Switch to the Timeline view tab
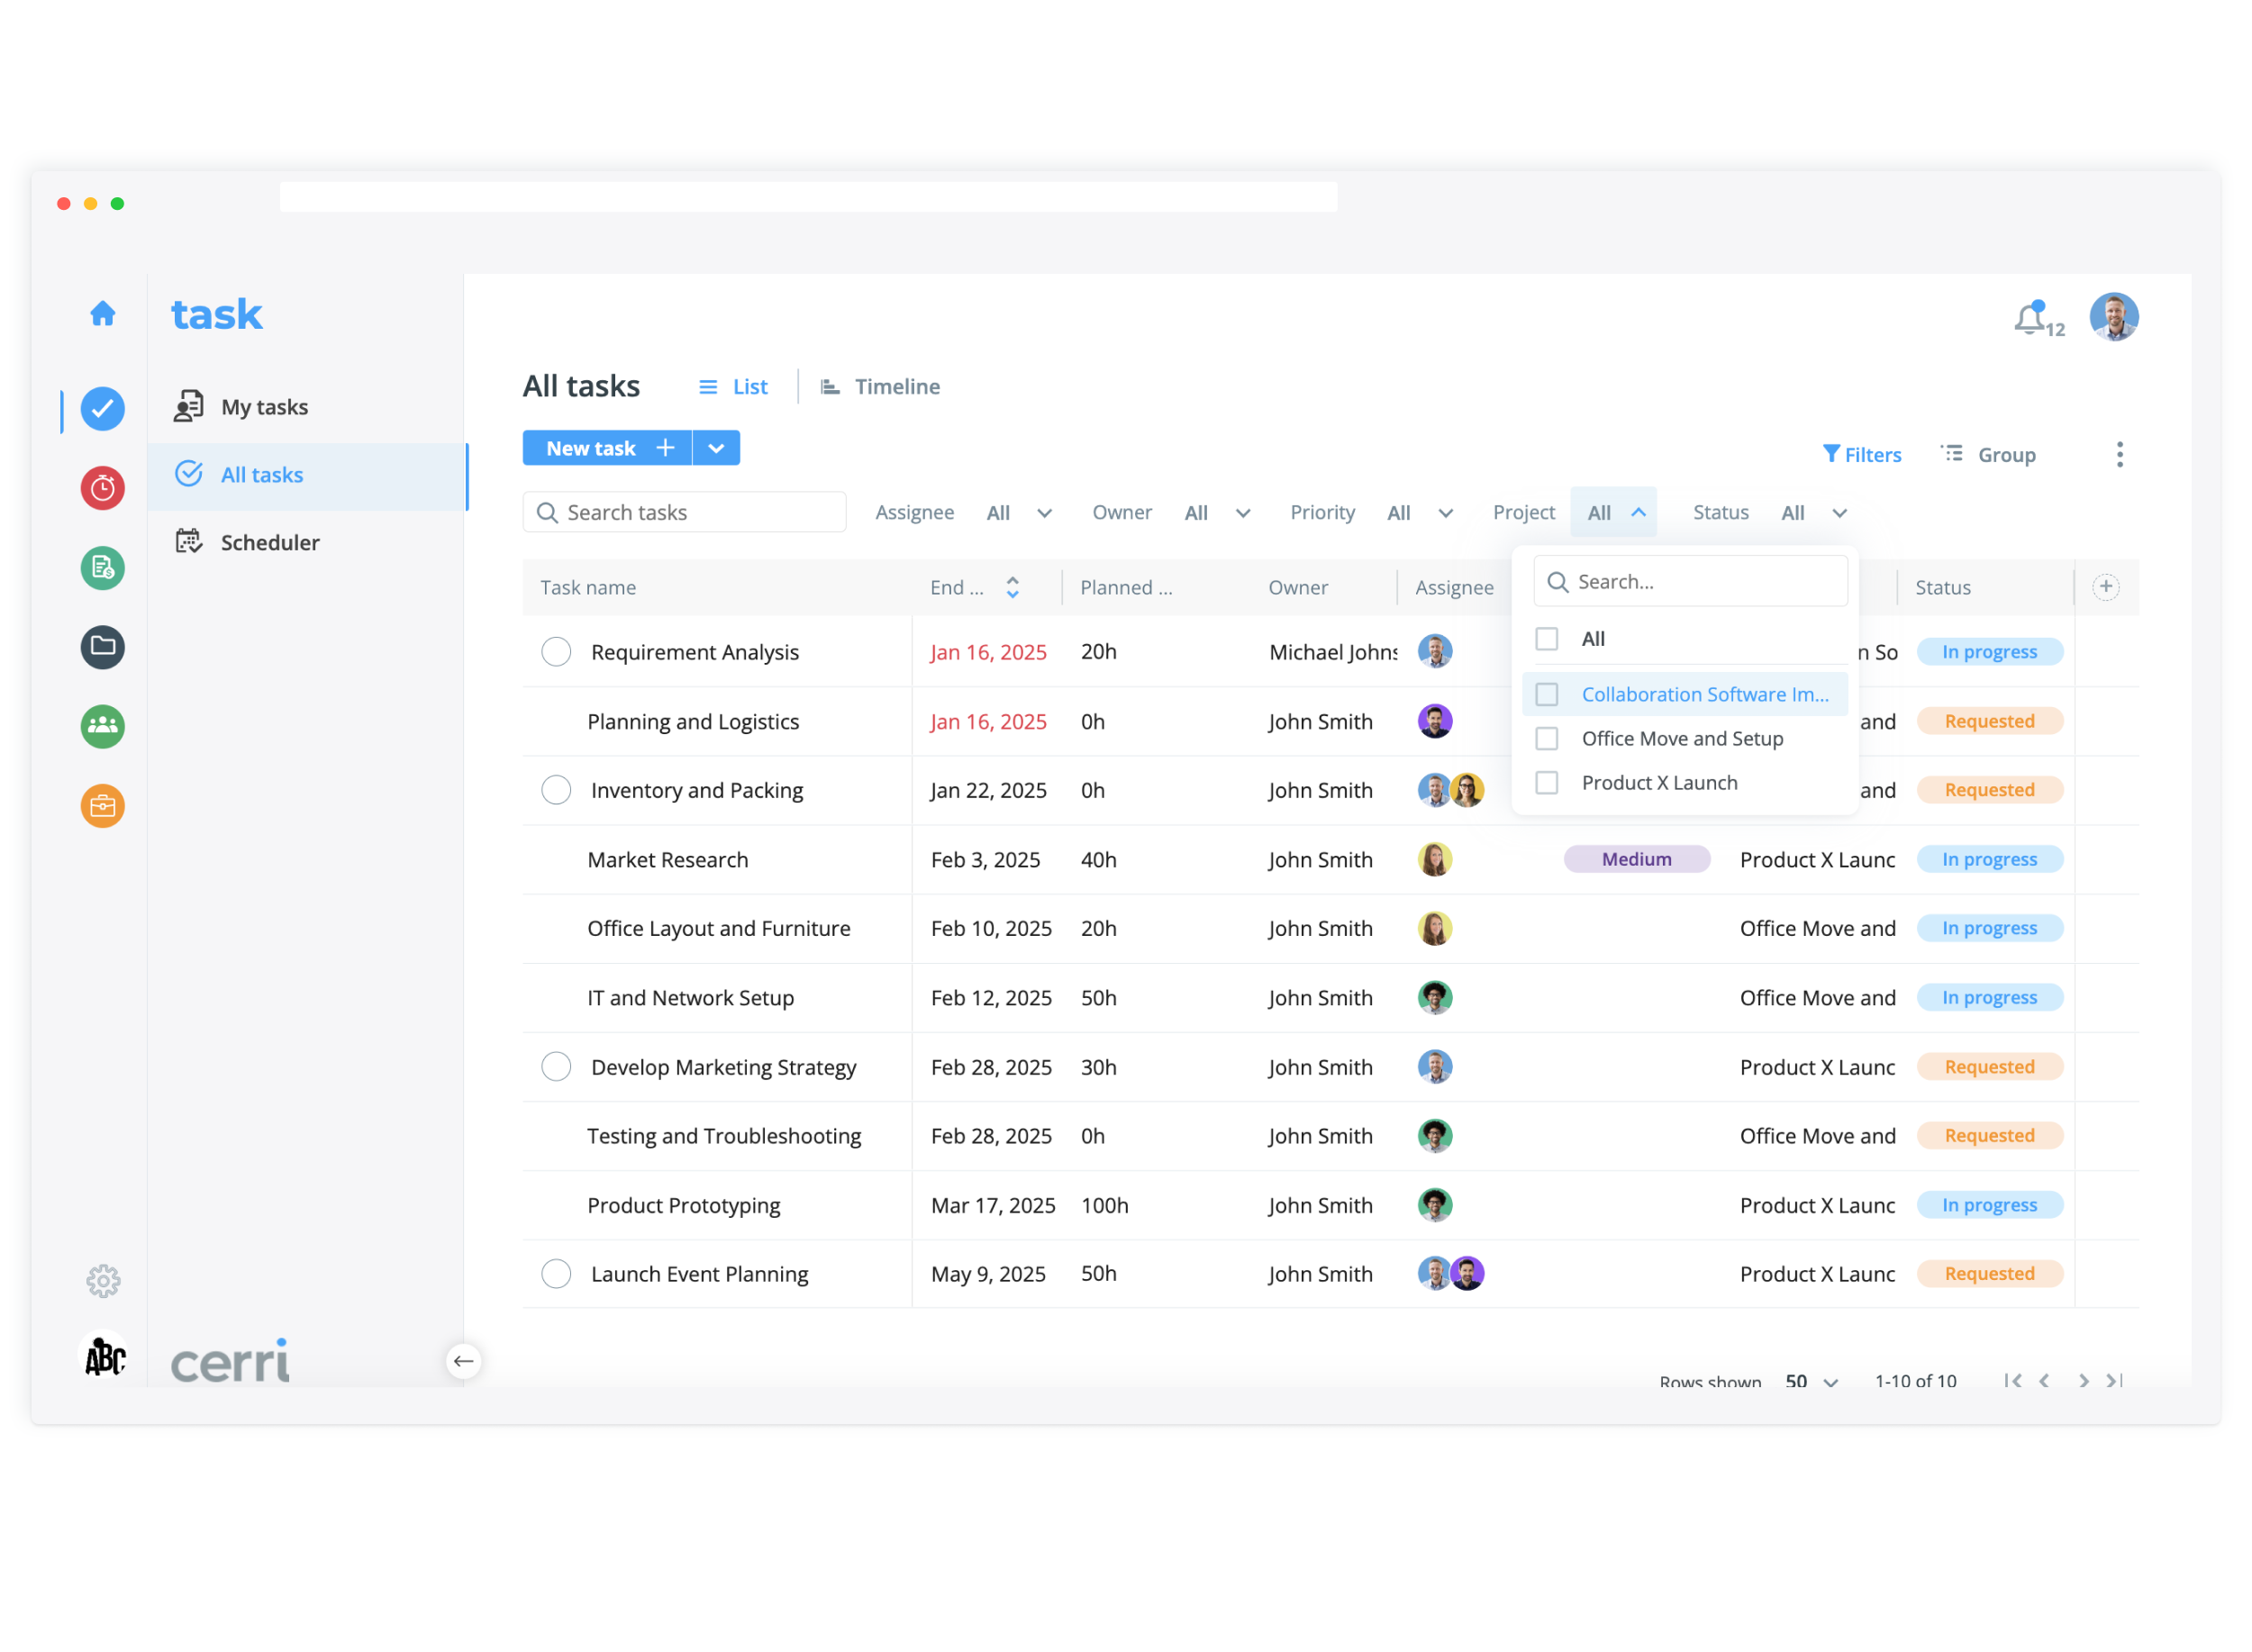Image resolution: width=2252 pixels, height=1652 pixels. (880, 387)
